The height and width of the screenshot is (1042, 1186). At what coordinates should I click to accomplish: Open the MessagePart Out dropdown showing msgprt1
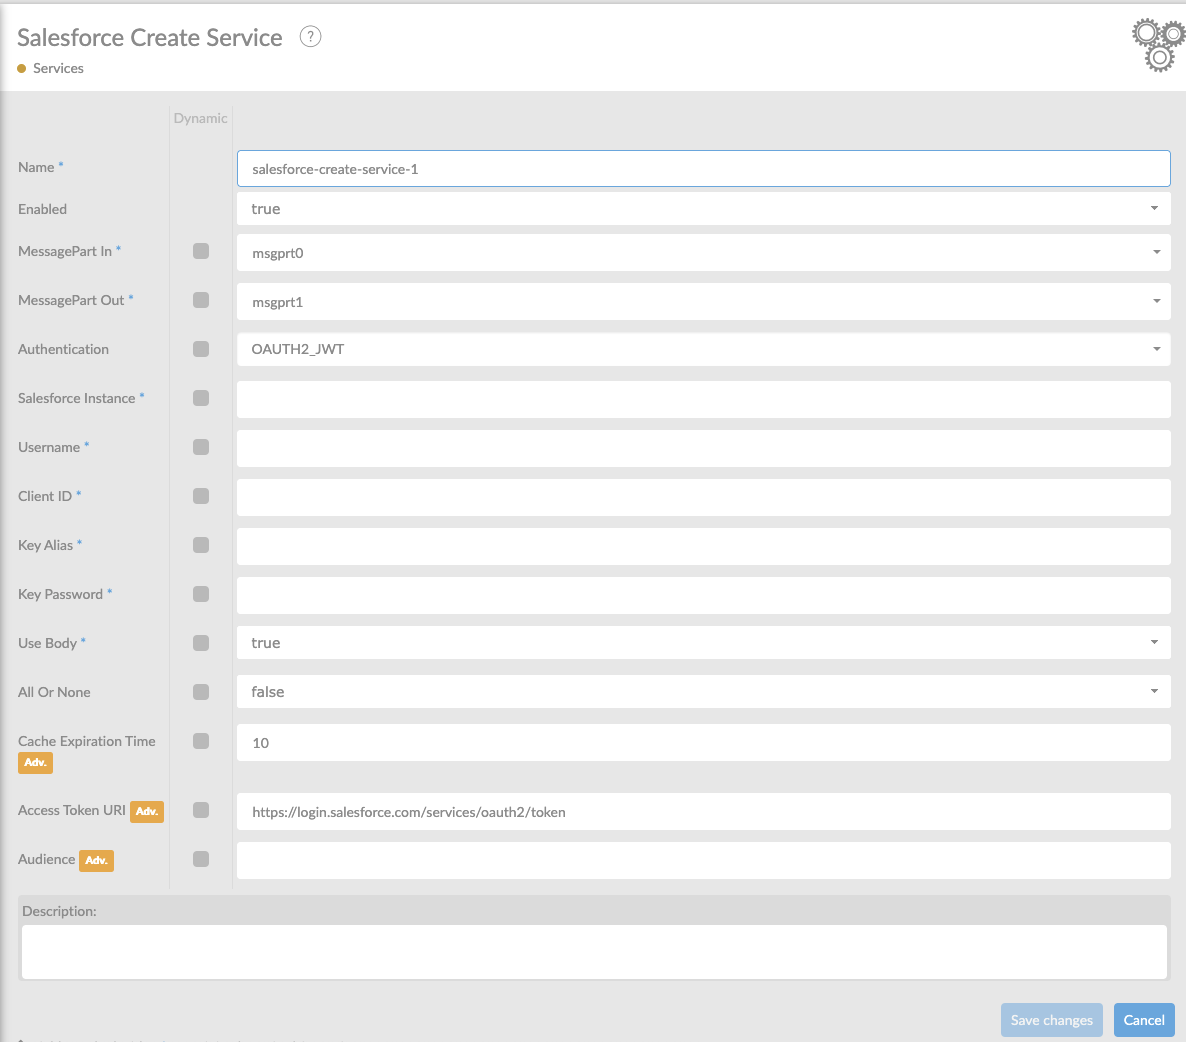click(703, 302)
